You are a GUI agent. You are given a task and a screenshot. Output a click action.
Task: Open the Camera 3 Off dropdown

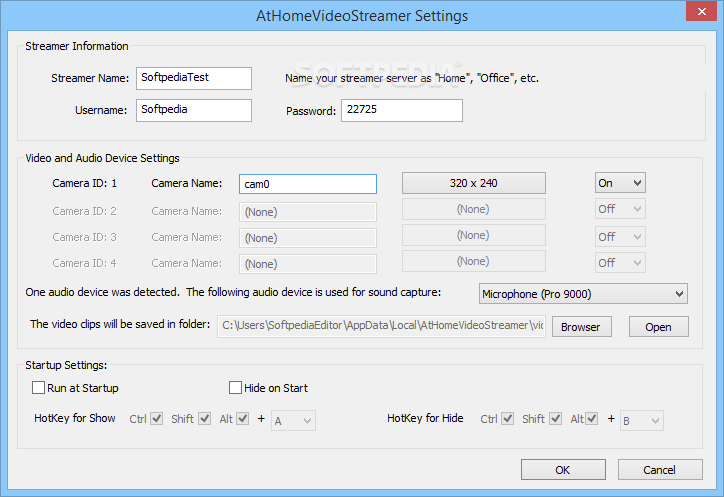pyautogui.click(x=620, y=237)
